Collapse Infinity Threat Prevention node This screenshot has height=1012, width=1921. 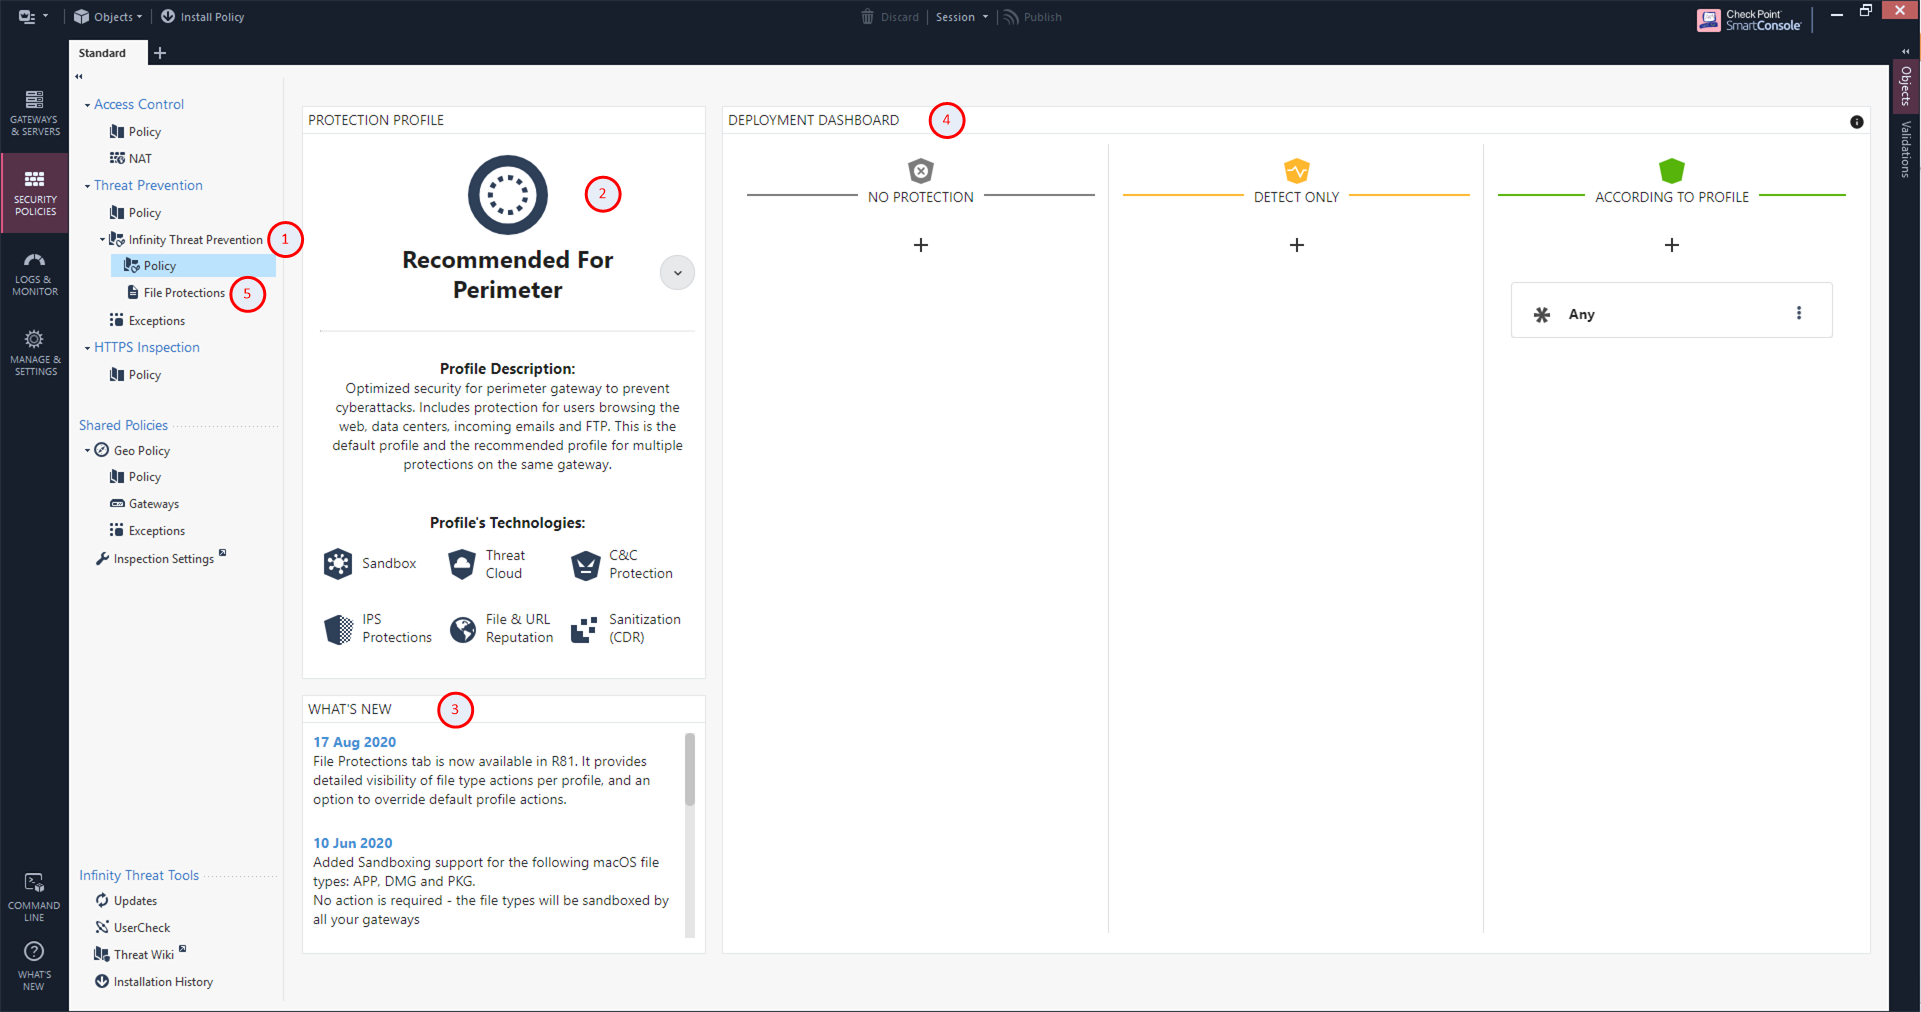pyautogui.click(x=102, y=240)
